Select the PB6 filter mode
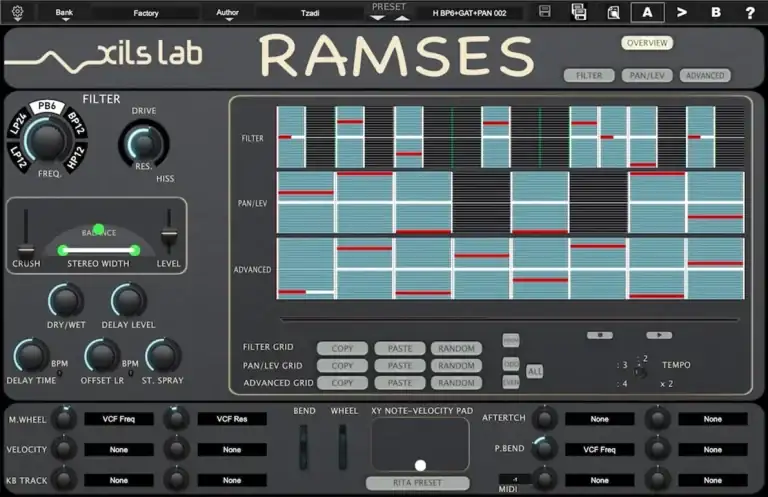Viewport: 768px width, 497px height. click(47, 106)
